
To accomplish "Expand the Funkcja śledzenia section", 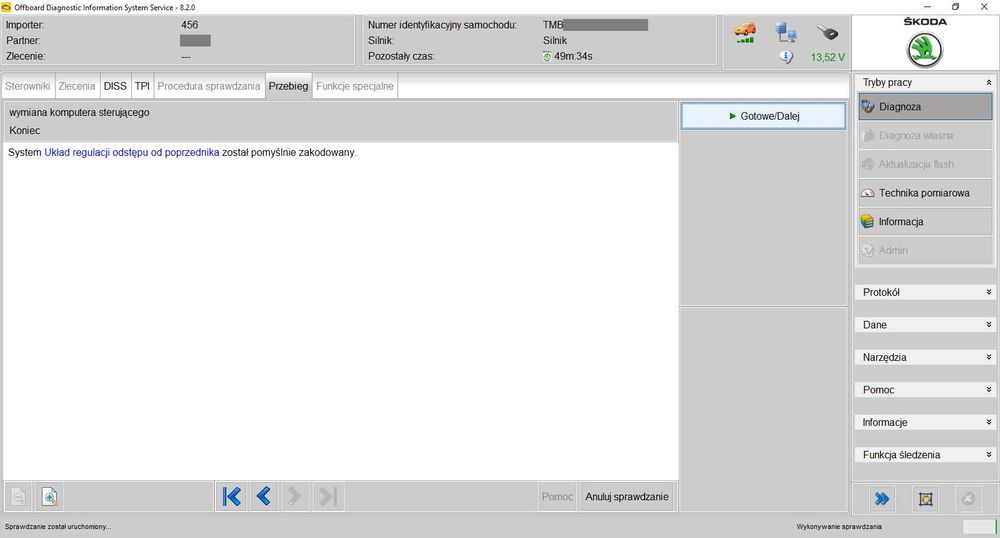I will click(x=988, y=454).
